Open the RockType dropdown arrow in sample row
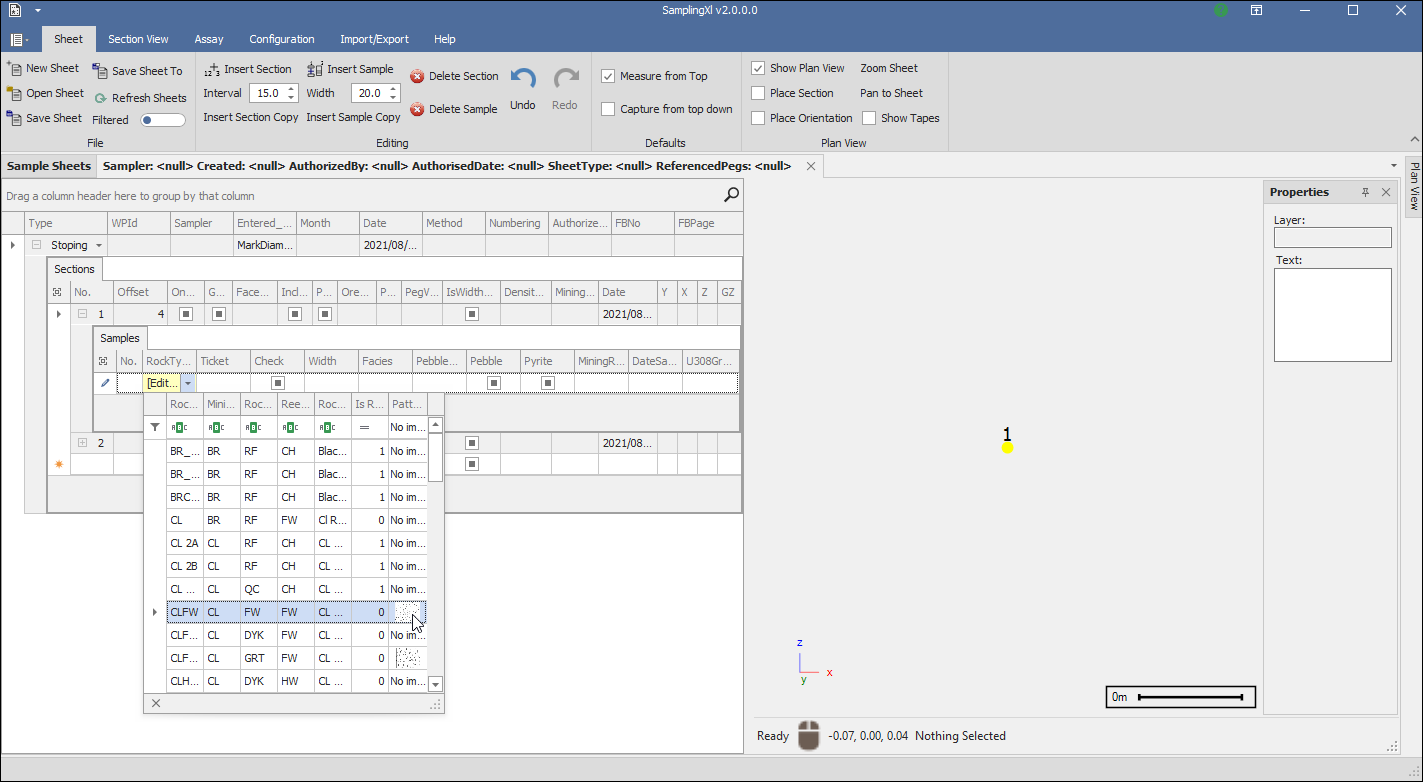 (x=188, y=383)
